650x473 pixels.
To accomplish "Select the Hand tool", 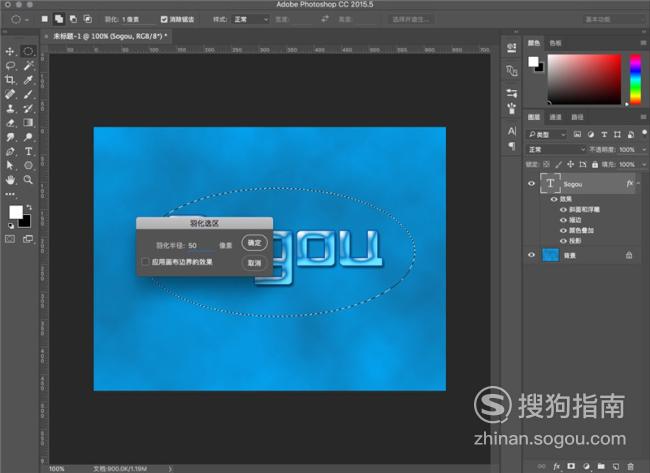I will (x=10, y=179).
